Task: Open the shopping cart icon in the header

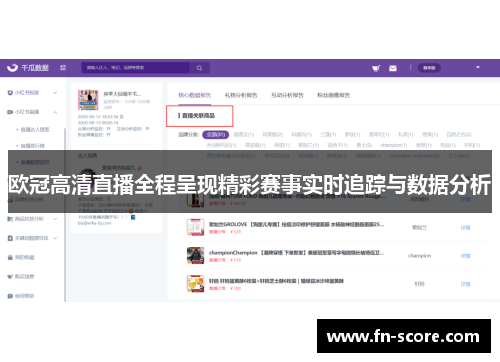Action: tap(376, 68)
